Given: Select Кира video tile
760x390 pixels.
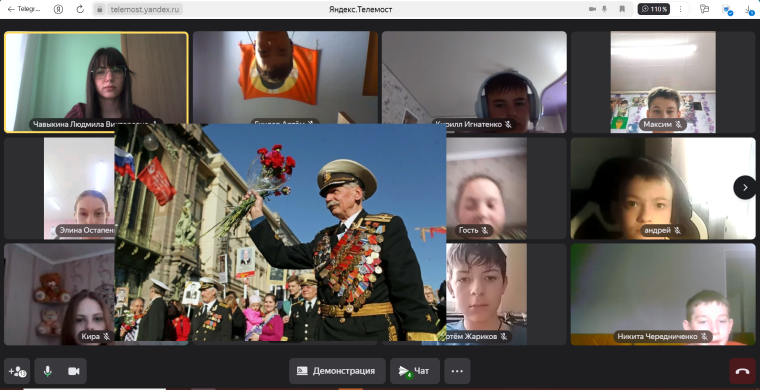Looking at the screenshot, I should click(x=59, y=294).
